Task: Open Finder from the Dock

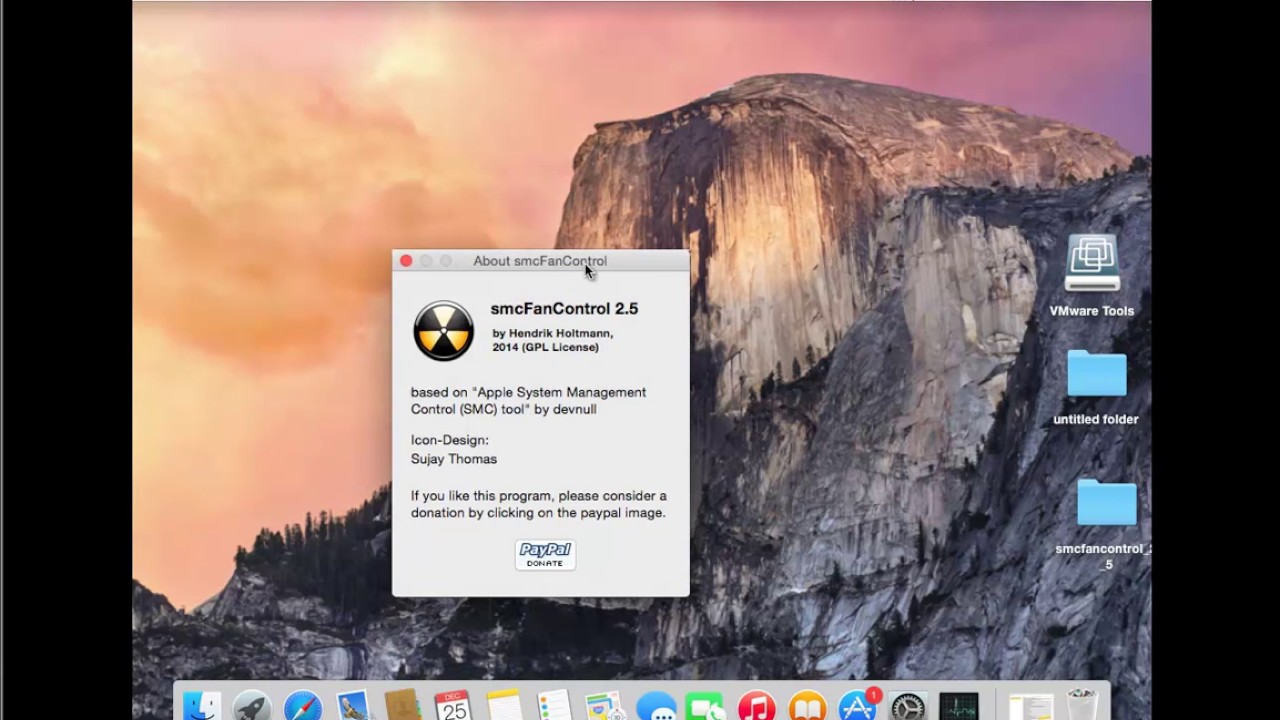Action: coord(202,705)
